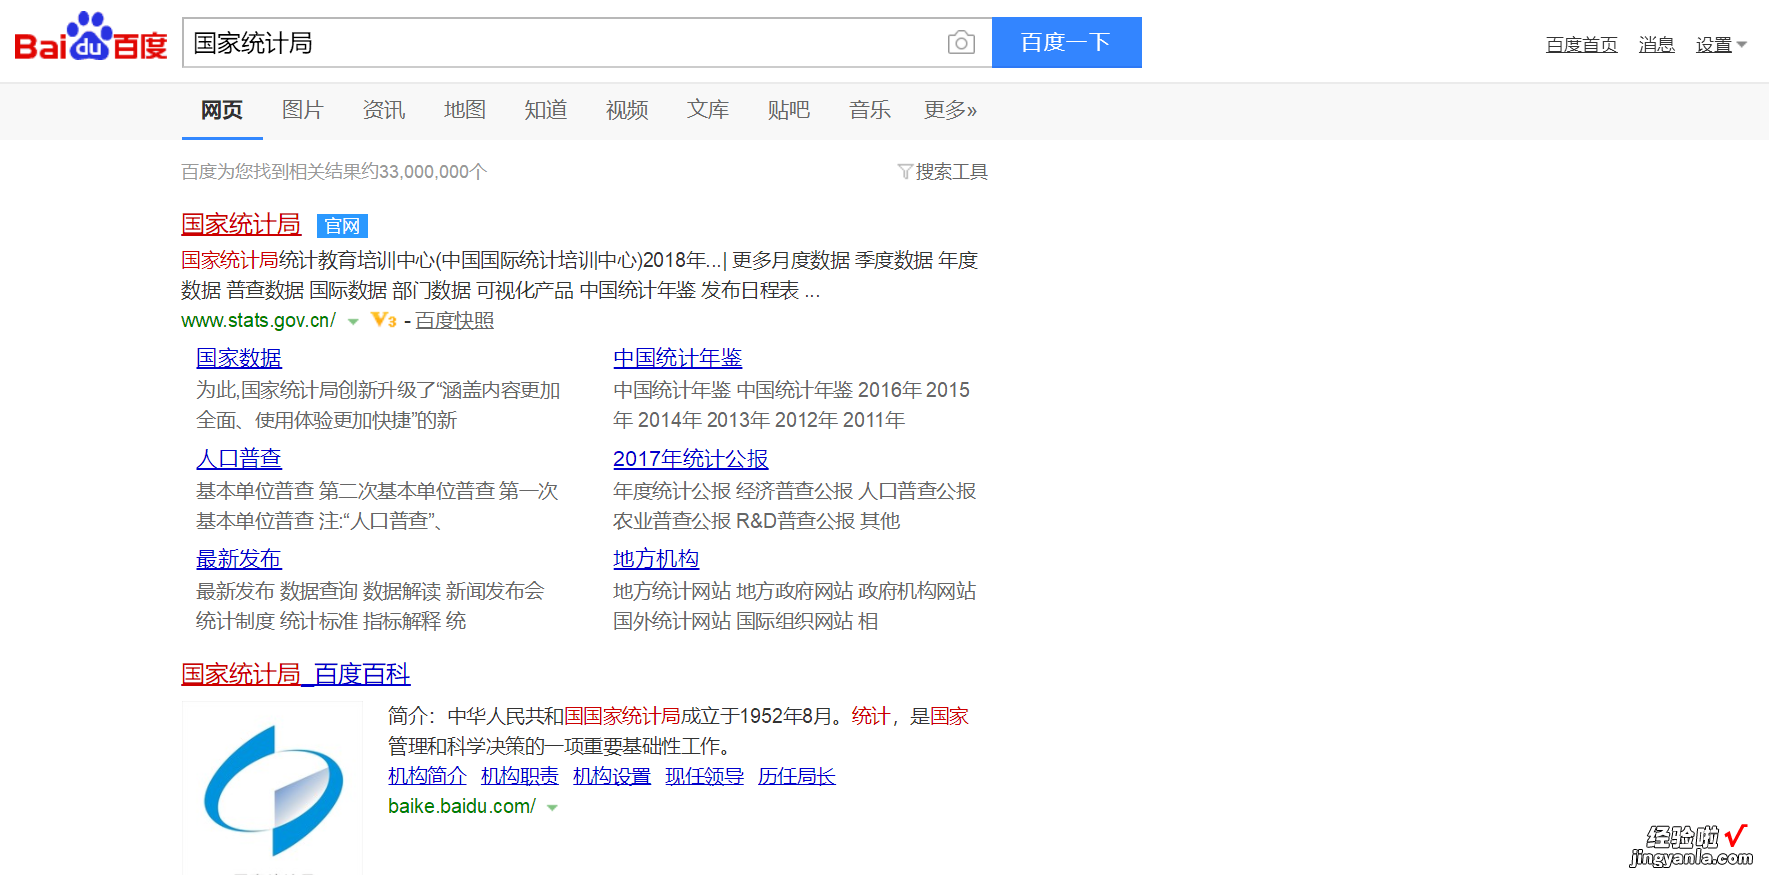The image size is (1769, 875).
Task: Open the 机构简介 link
Action: (x=427, y=776)
